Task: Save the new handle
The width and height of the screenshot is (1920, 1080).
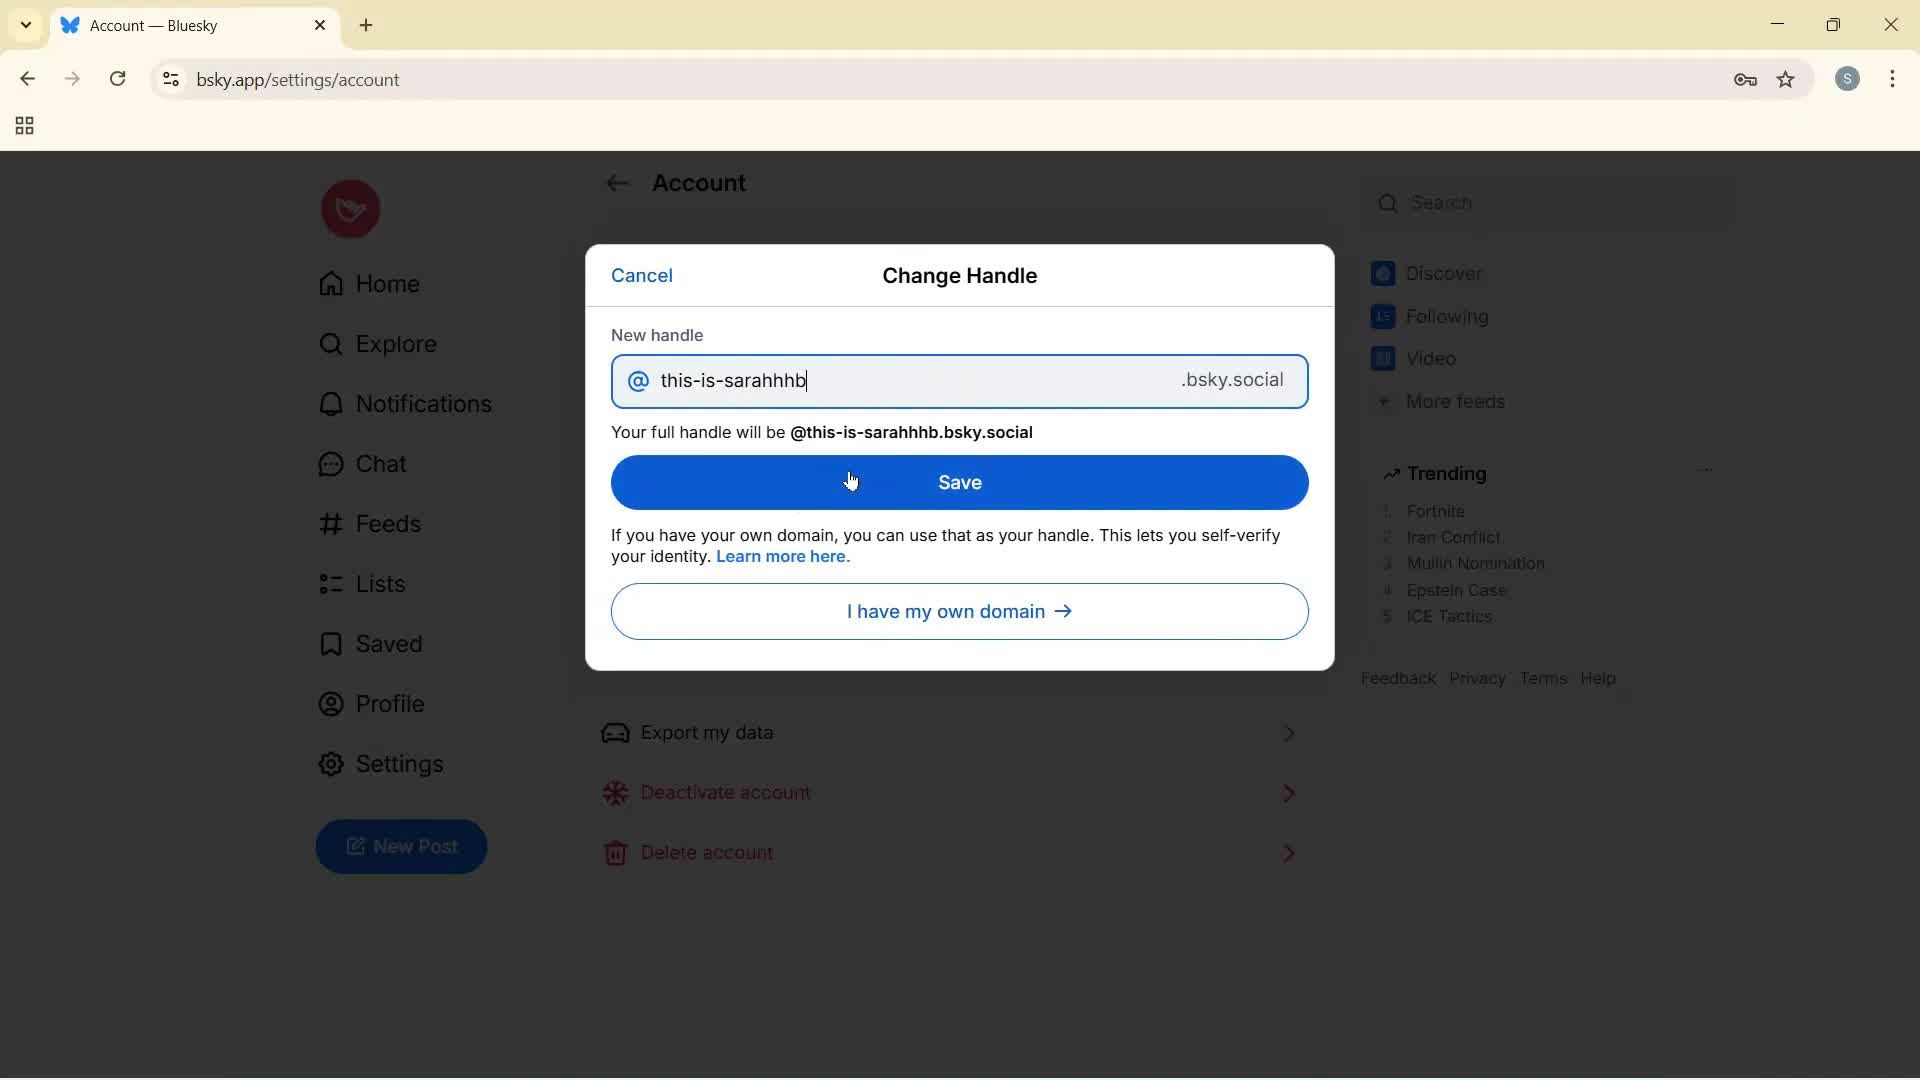Action: tap(959, 482)
